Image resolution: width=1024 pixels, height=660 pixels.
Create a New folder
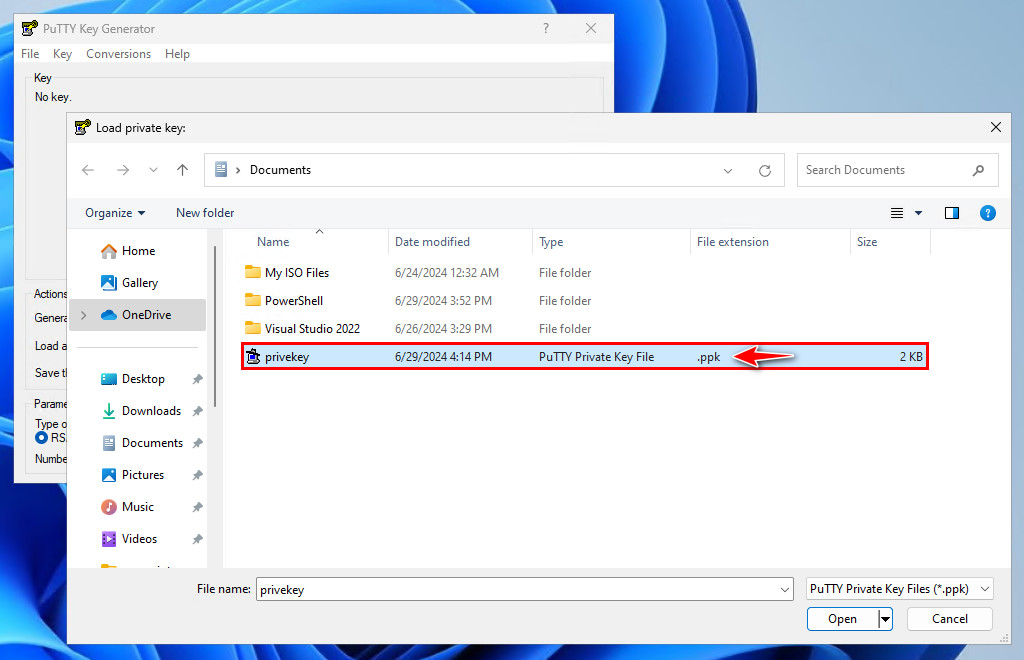tap(205, 213)
